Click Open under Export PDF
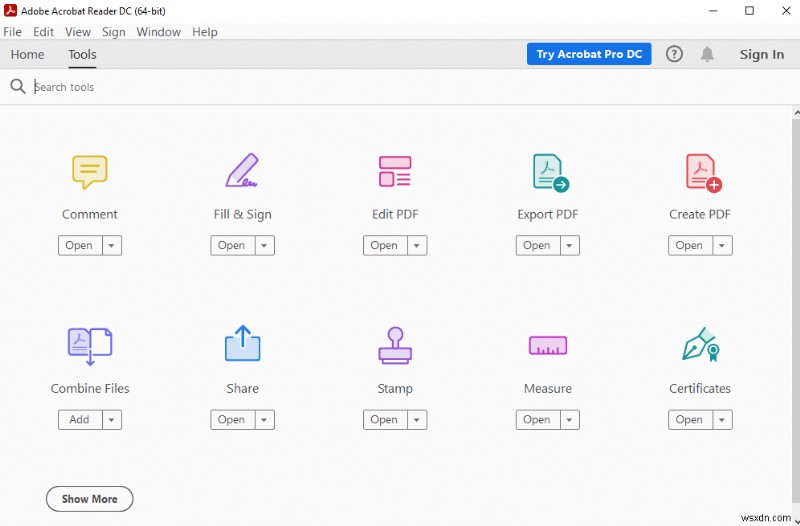The width and height of the screenshot is (800, 526). 538,245
